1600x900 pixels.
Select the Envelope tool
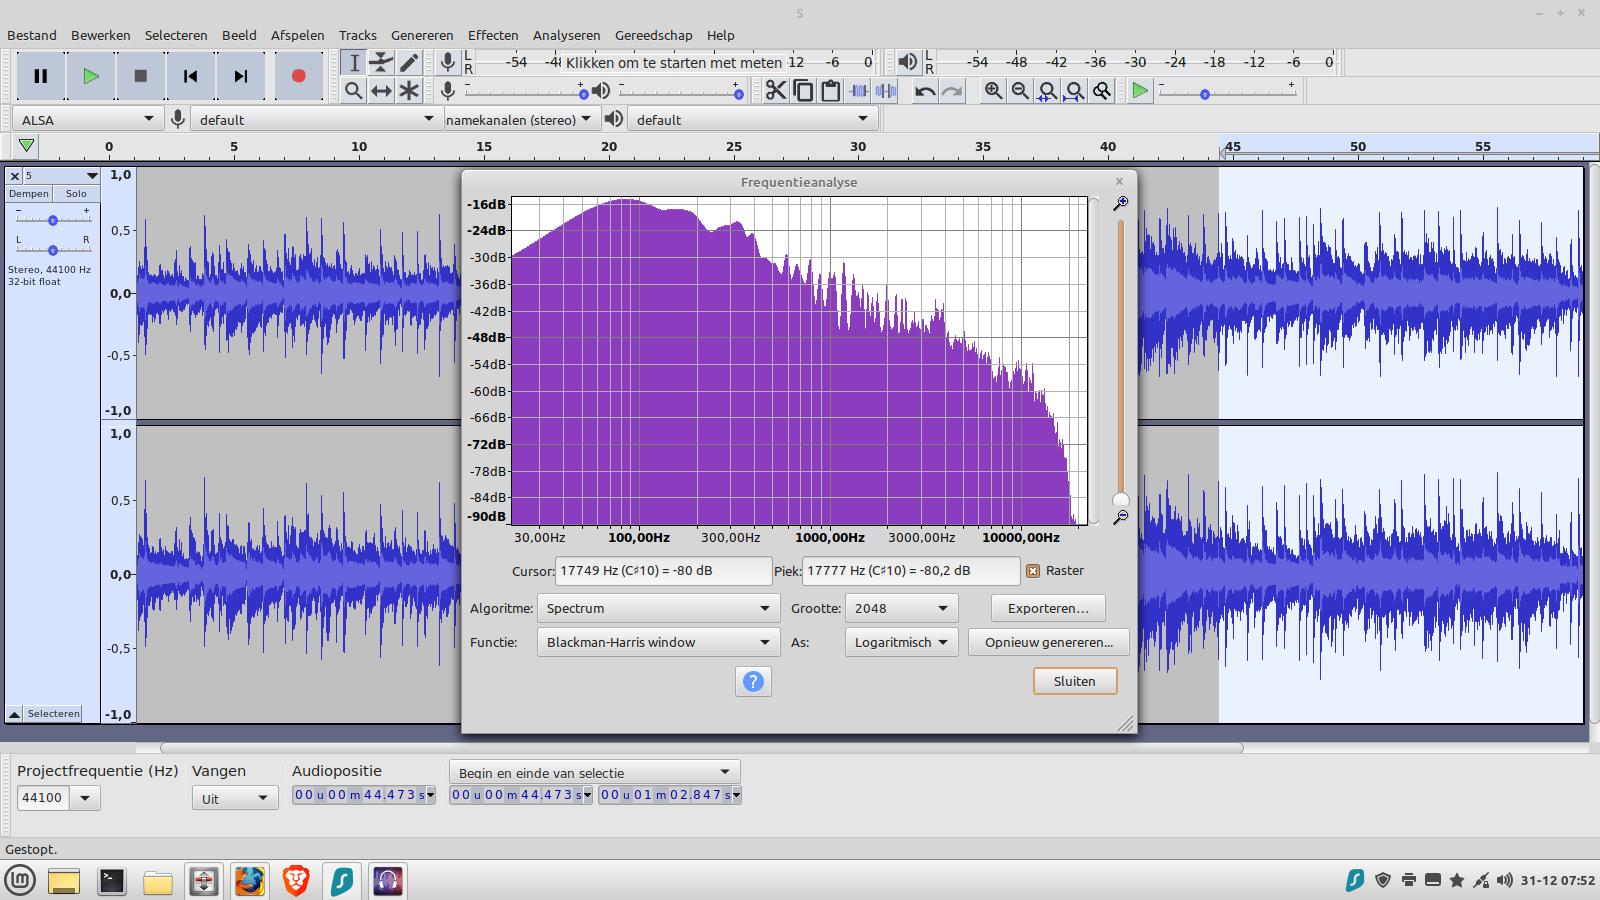[381, 63]
